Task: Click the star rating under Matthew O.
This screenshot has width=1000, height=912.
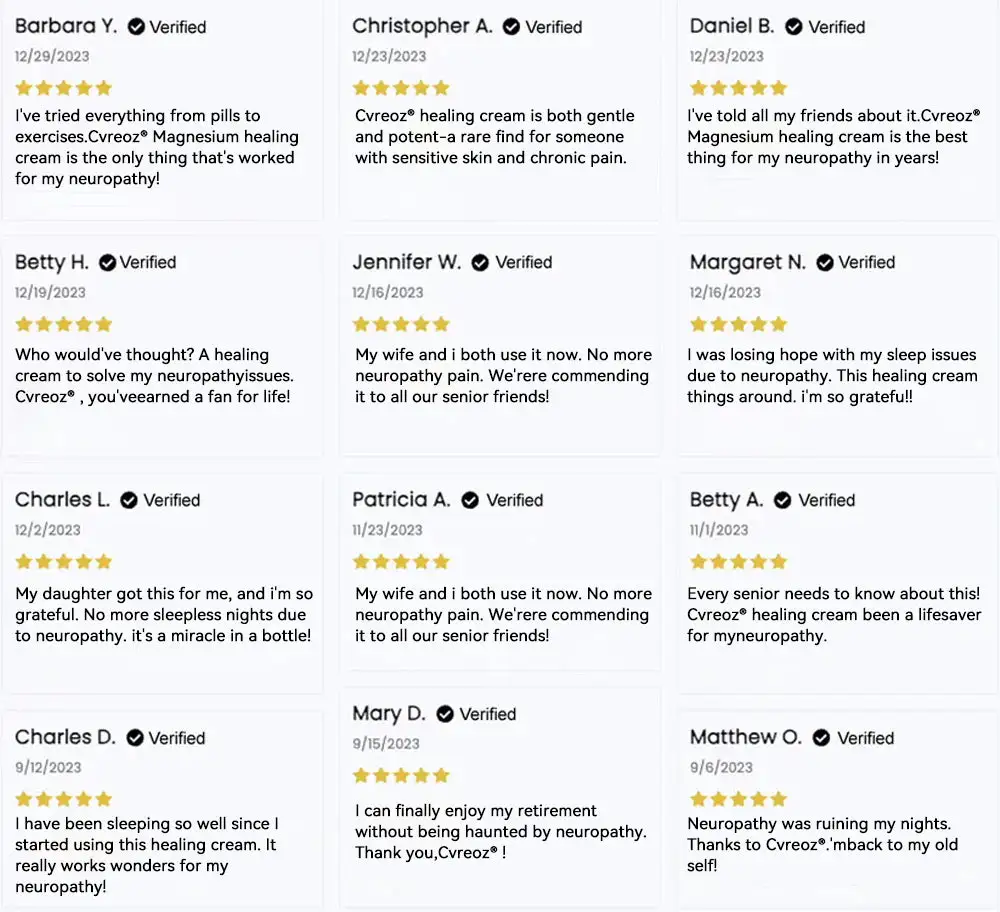Action: point(738,799)
